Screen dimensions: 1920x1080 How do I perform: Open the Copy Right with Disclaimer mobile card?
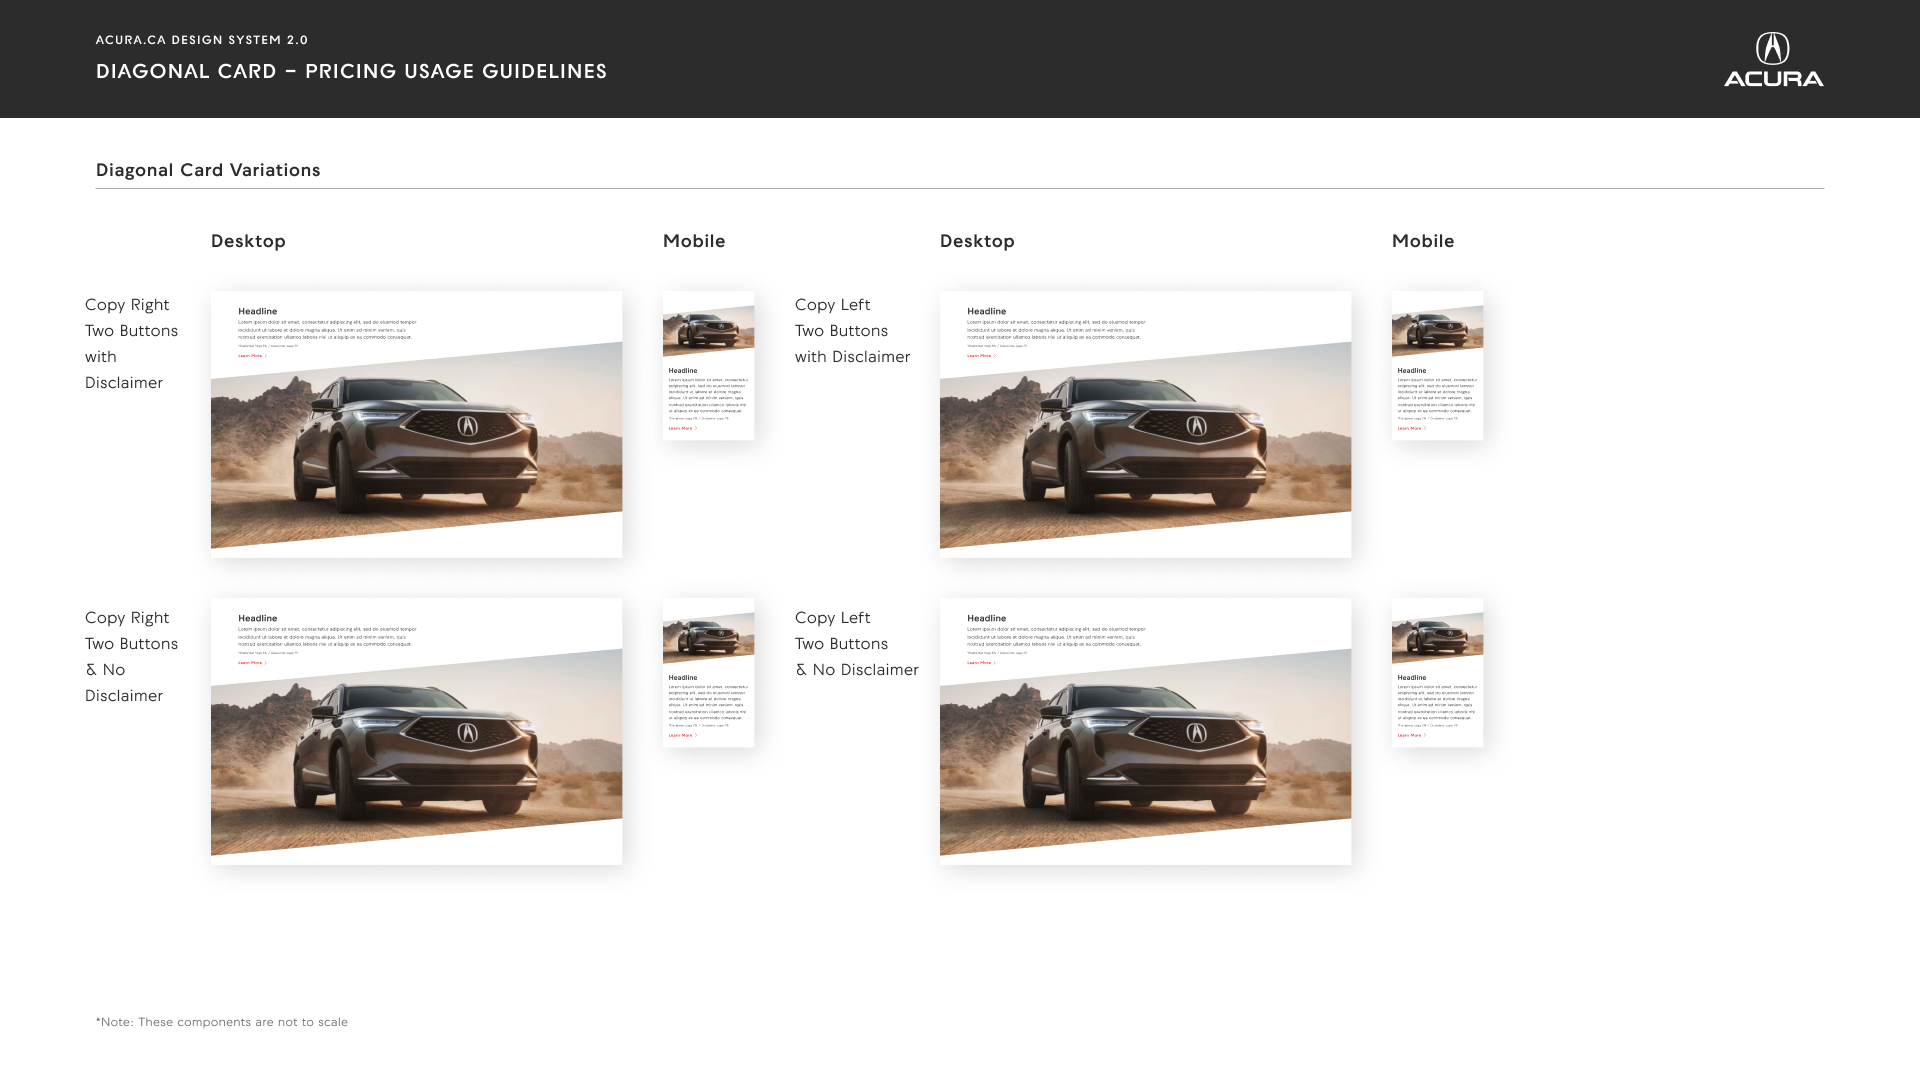[708, 366]
